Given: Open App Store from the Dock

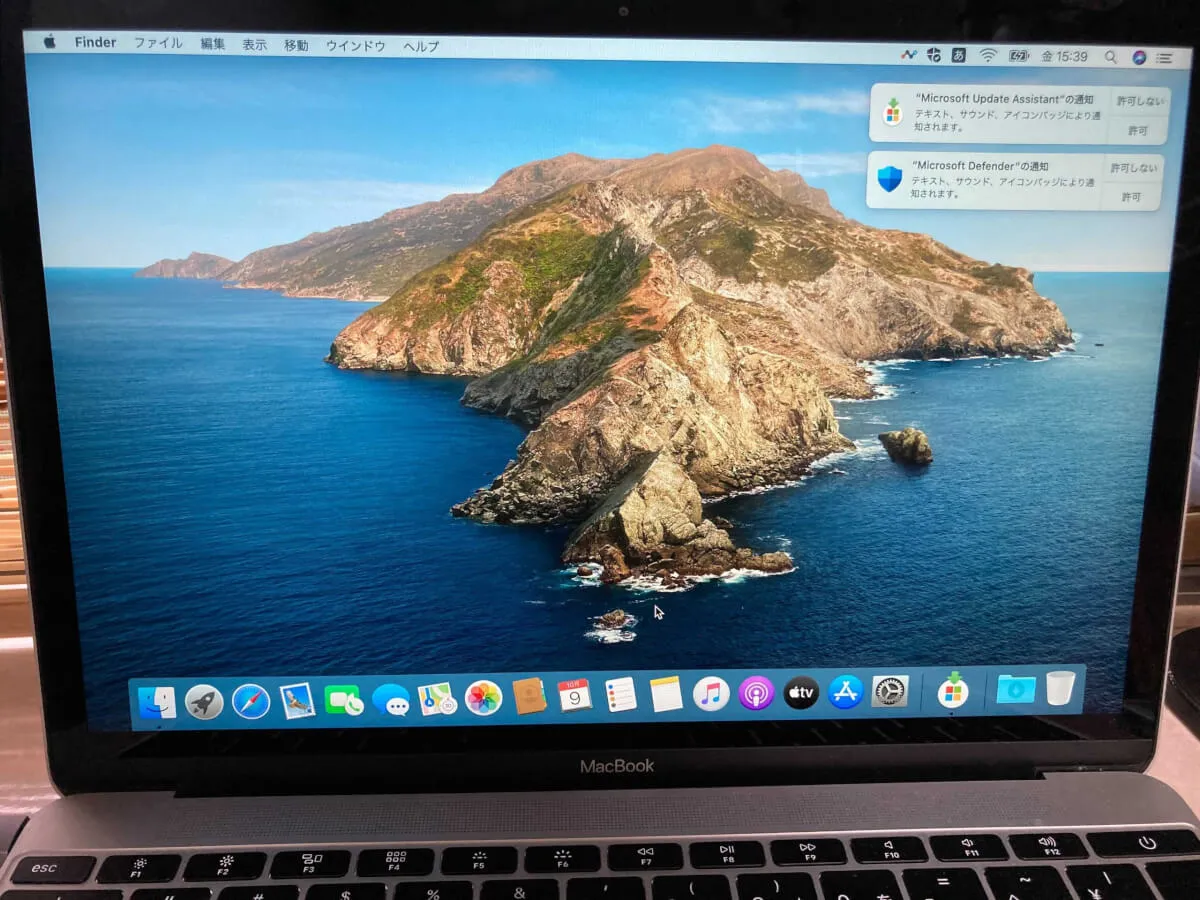Looking at the screenshot, I should pyautogui.click(x=846, y=691).
